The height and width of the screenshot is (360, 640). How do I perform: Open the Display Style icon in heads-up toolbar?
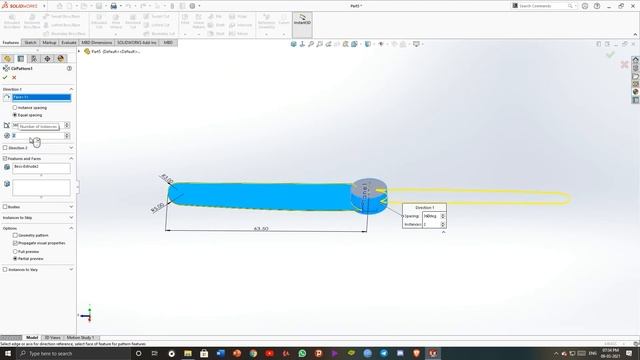click(368, 44)
